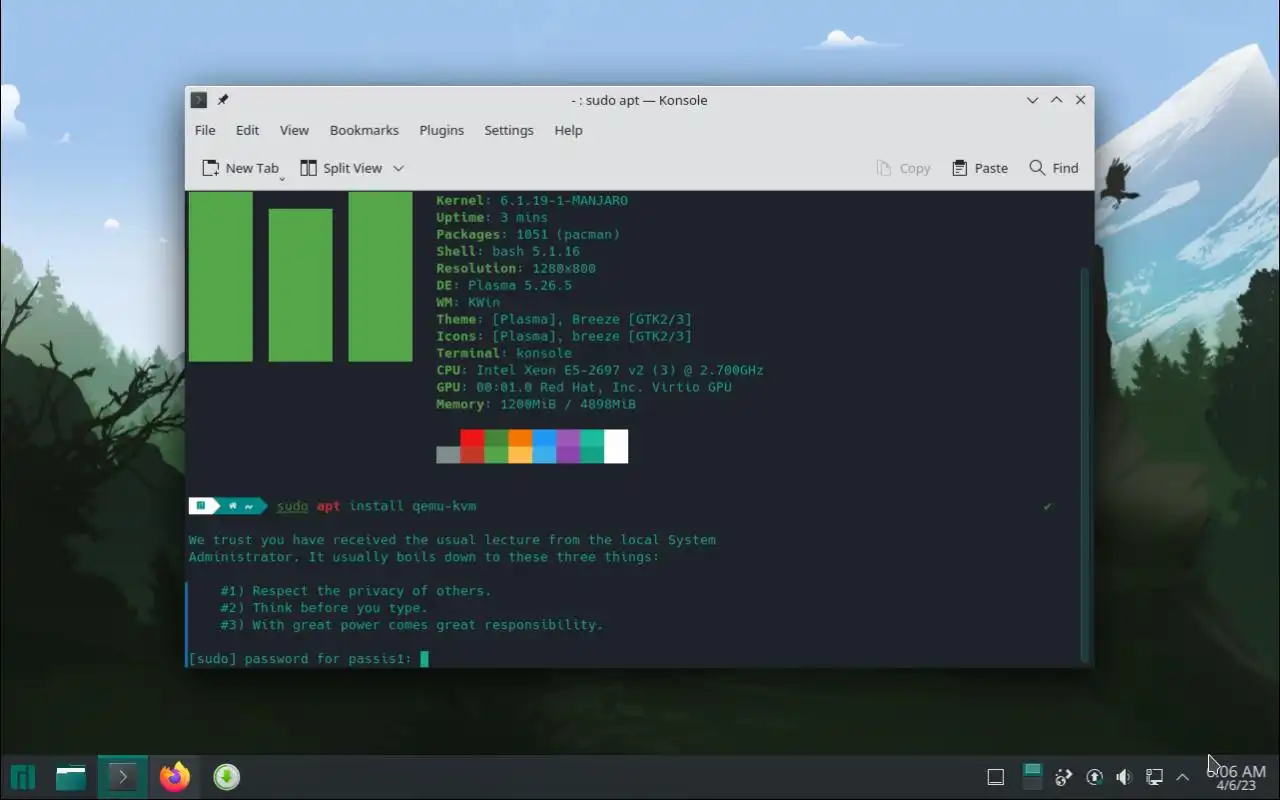Open the Help menu
The height and width of the screenshot is (800, 1280).
tap(568, 130)
